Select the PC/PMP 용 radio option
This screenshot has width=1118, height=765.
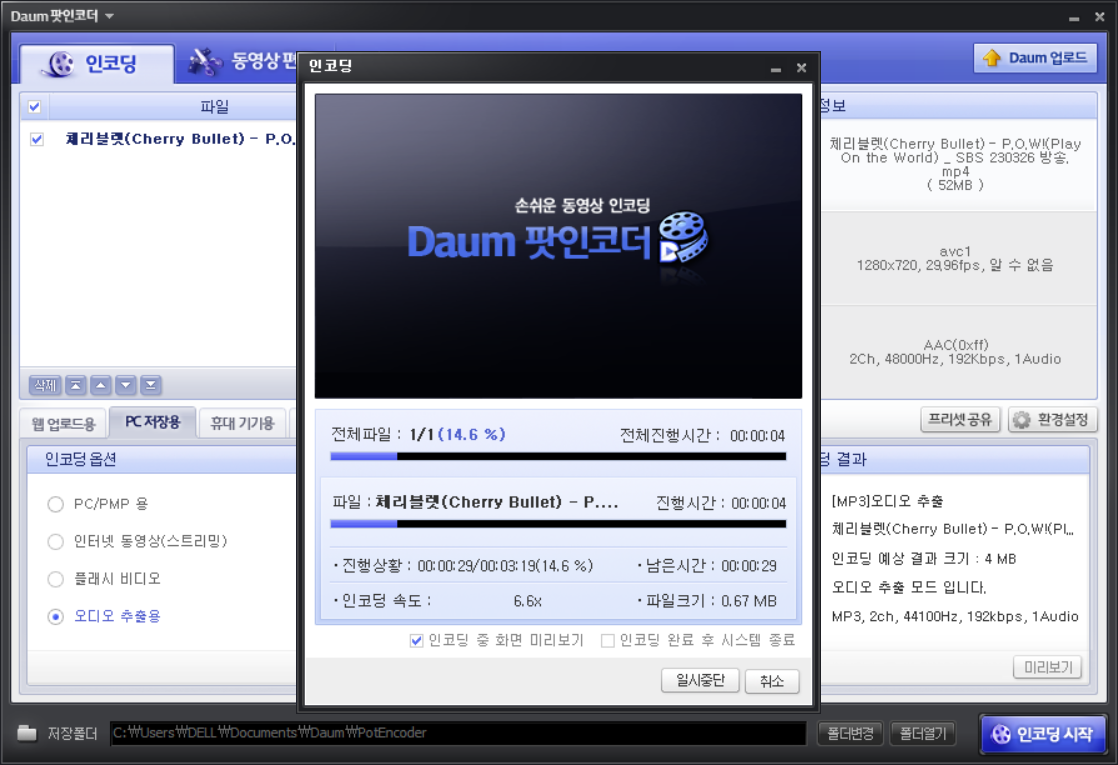point(56,504)
